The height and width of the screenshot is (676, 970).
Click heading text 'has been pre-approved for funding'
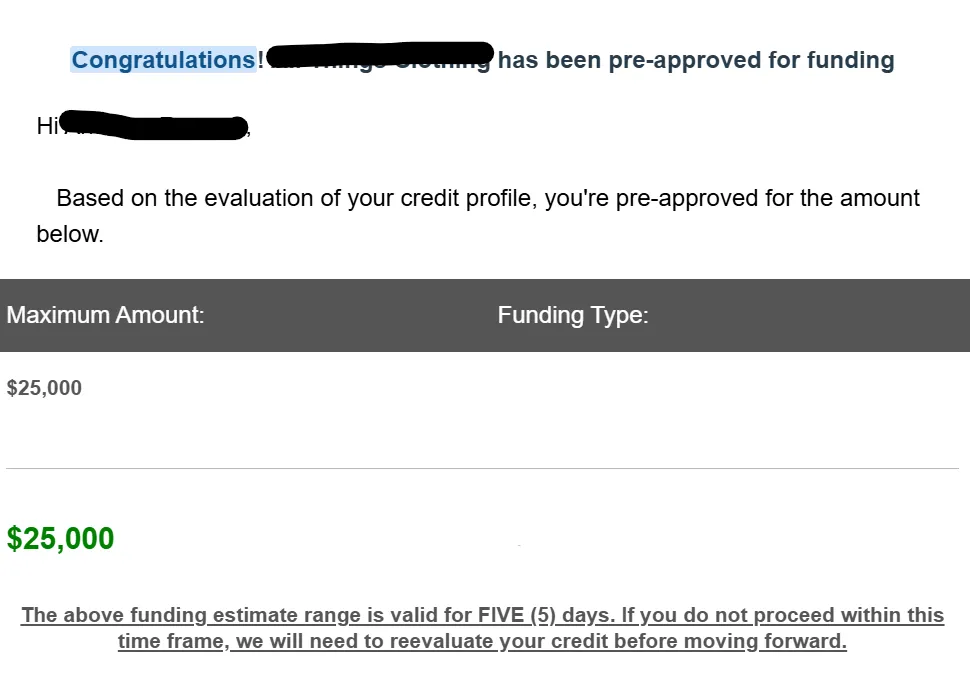point(696,60)
